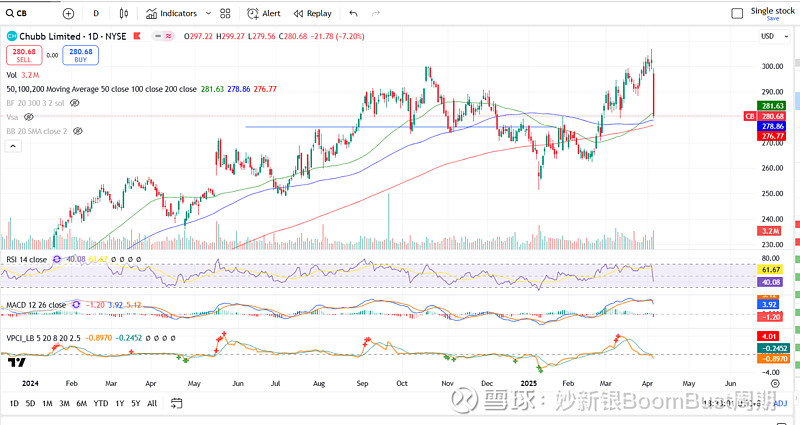Click the CB price label on axis
Screen dimensions: 800x425
[749, 116]
